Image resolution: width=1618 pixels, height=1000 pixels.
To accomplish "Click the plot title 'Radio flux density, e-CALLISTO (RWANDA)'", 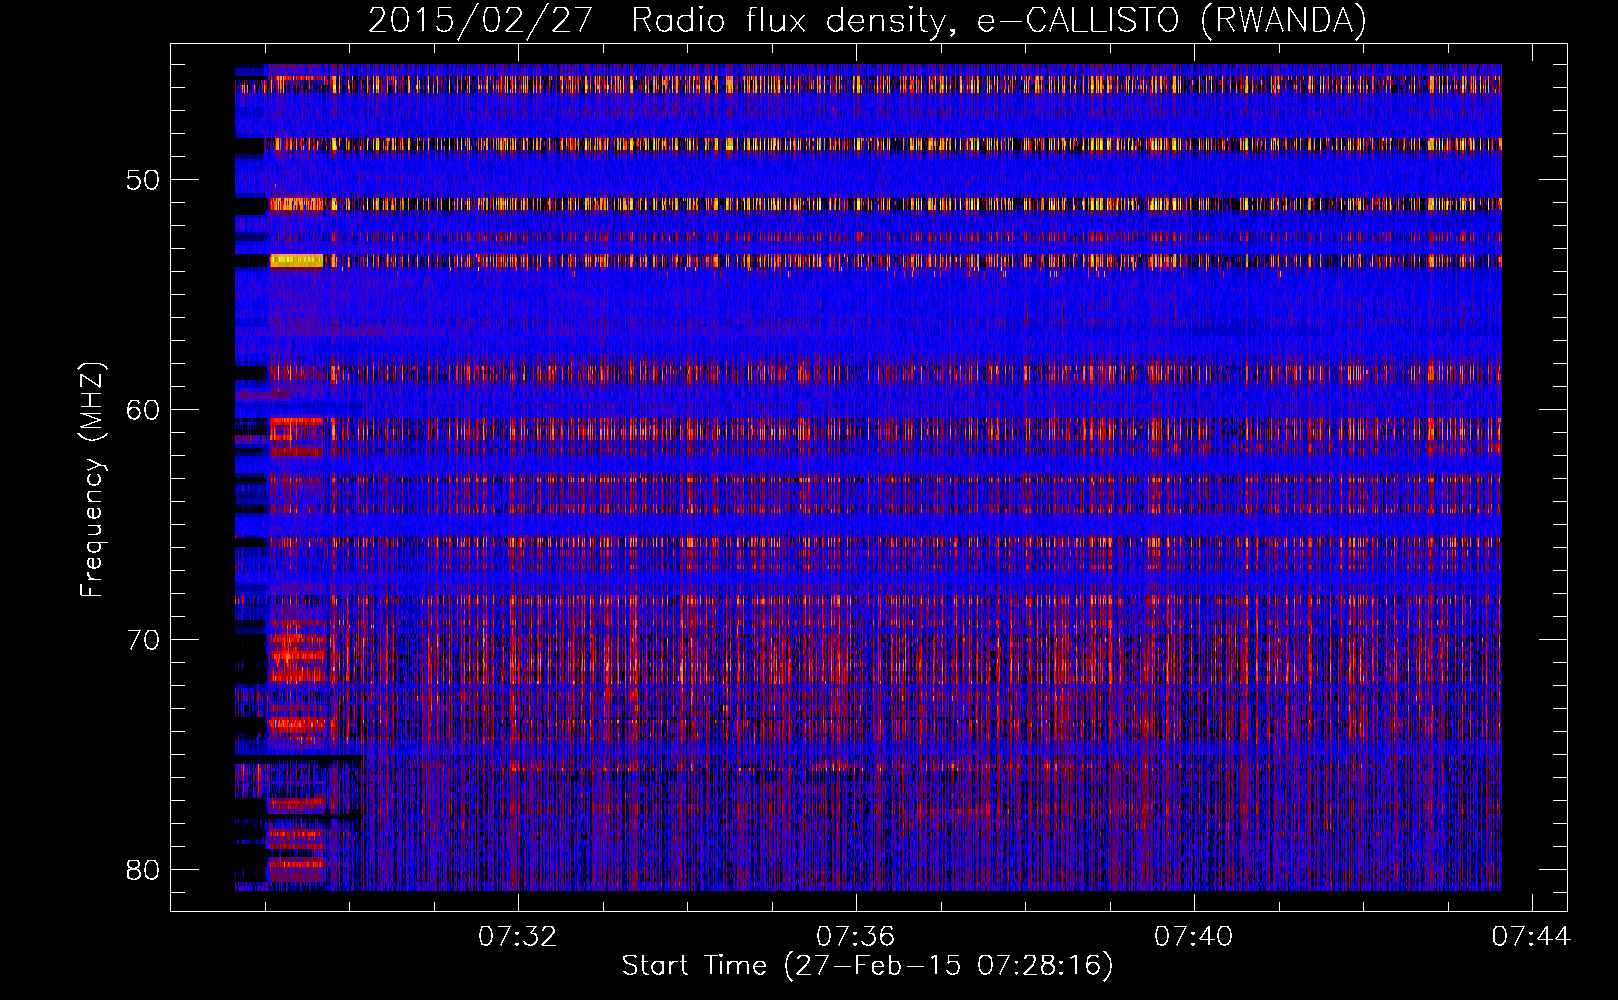I will click(x=999, y=20).
